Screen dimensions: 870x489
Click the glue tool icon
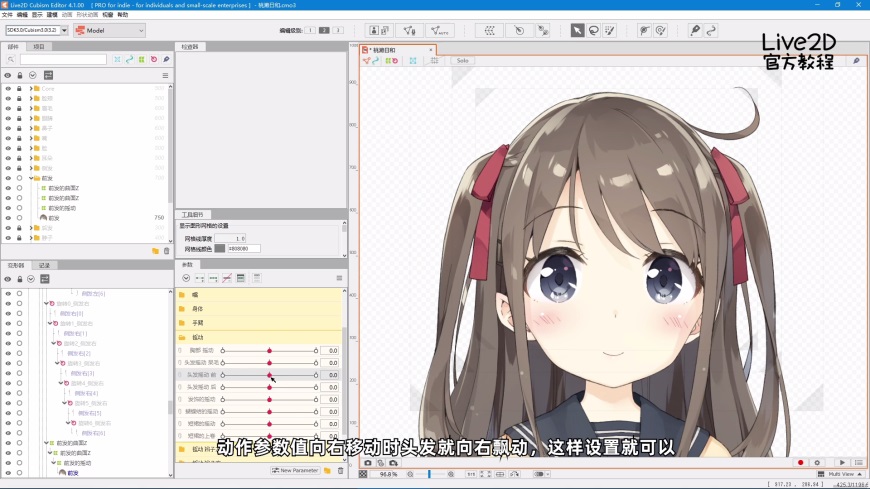[x=543, y=31]
